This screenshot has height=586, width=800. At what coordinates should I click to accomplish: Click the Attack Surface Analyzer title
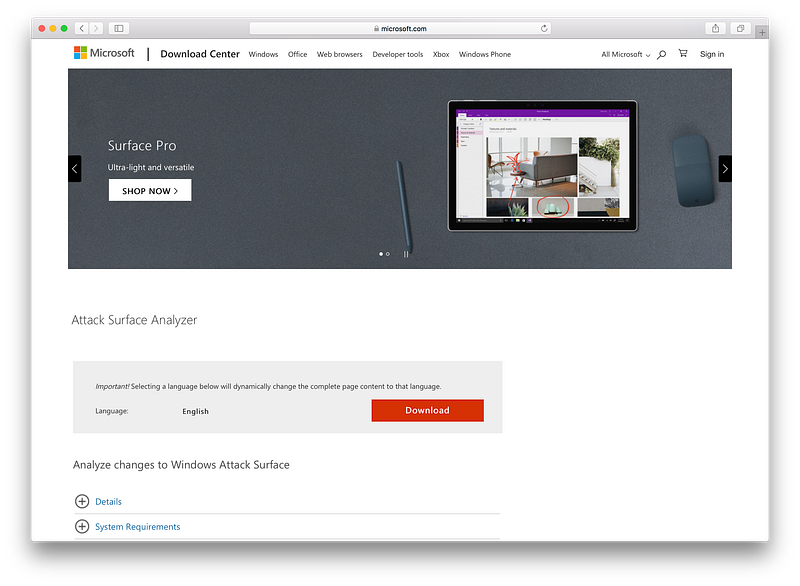coord(134,320)
